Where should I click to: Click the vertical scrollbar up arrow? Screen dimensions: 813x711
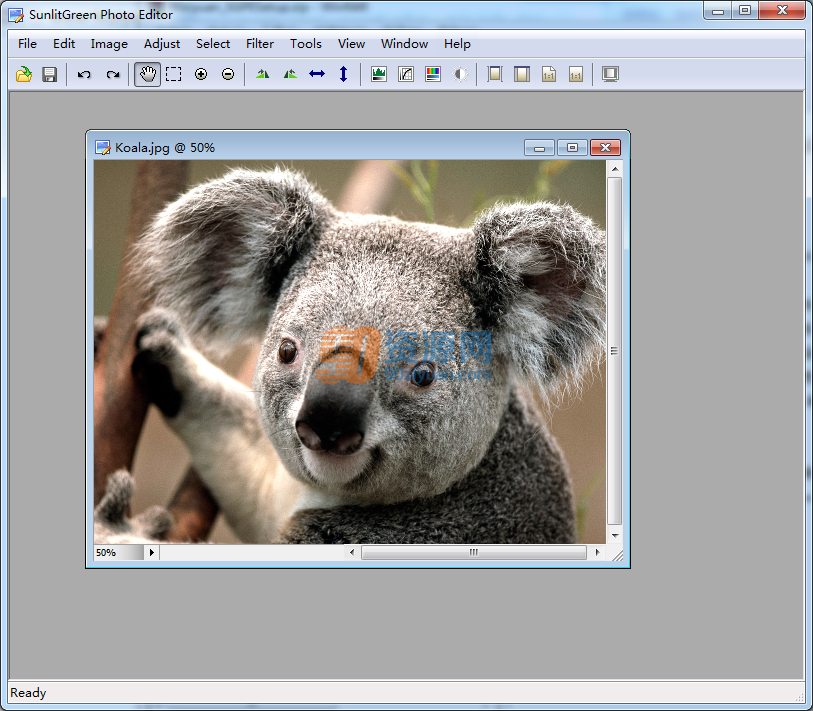(x=614, y=169)
